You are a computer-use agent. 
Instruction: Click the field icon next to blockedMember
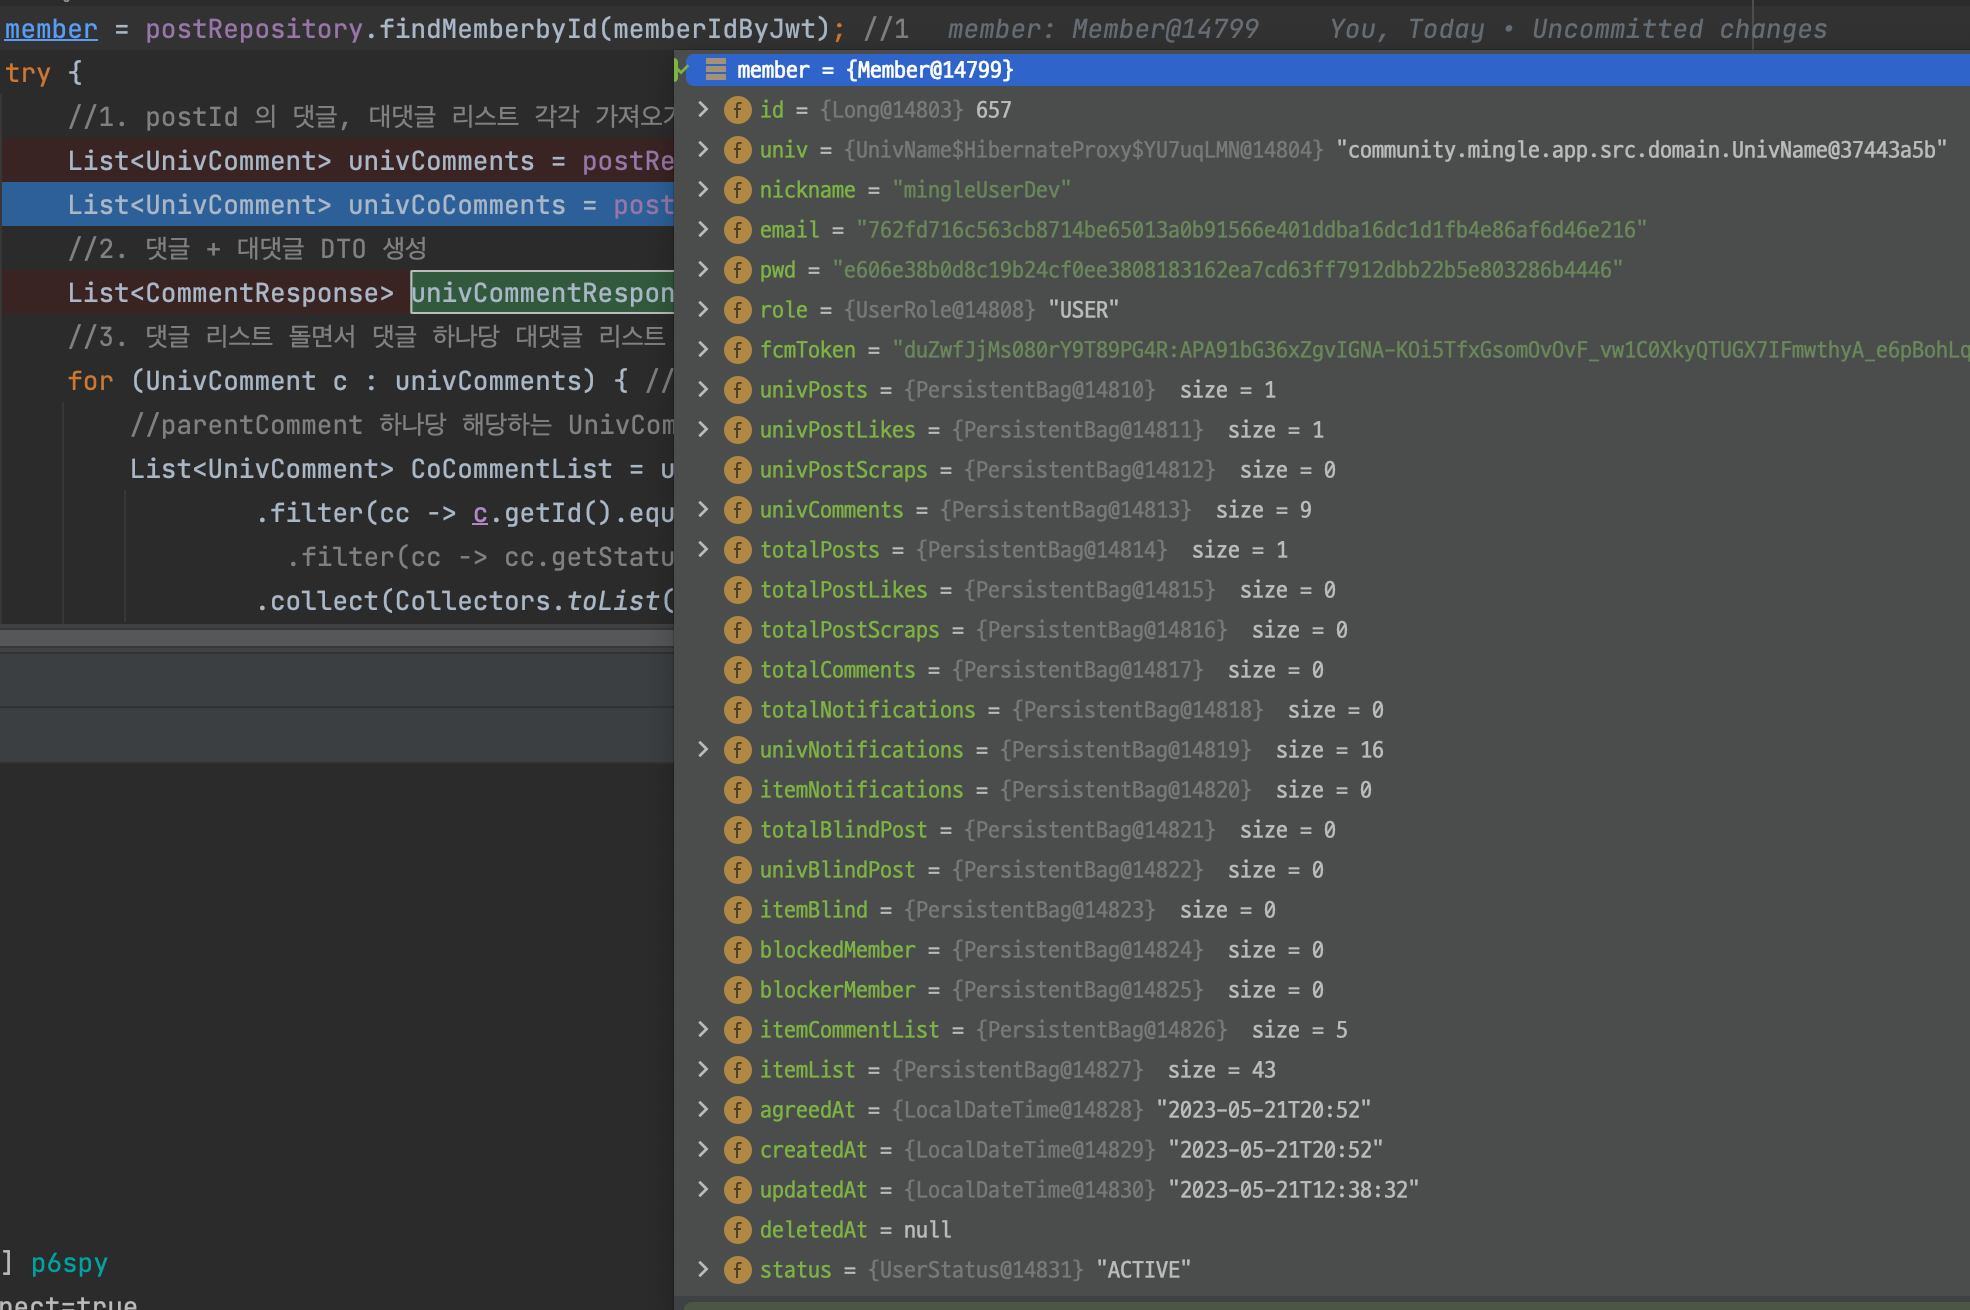pos(738,950)
